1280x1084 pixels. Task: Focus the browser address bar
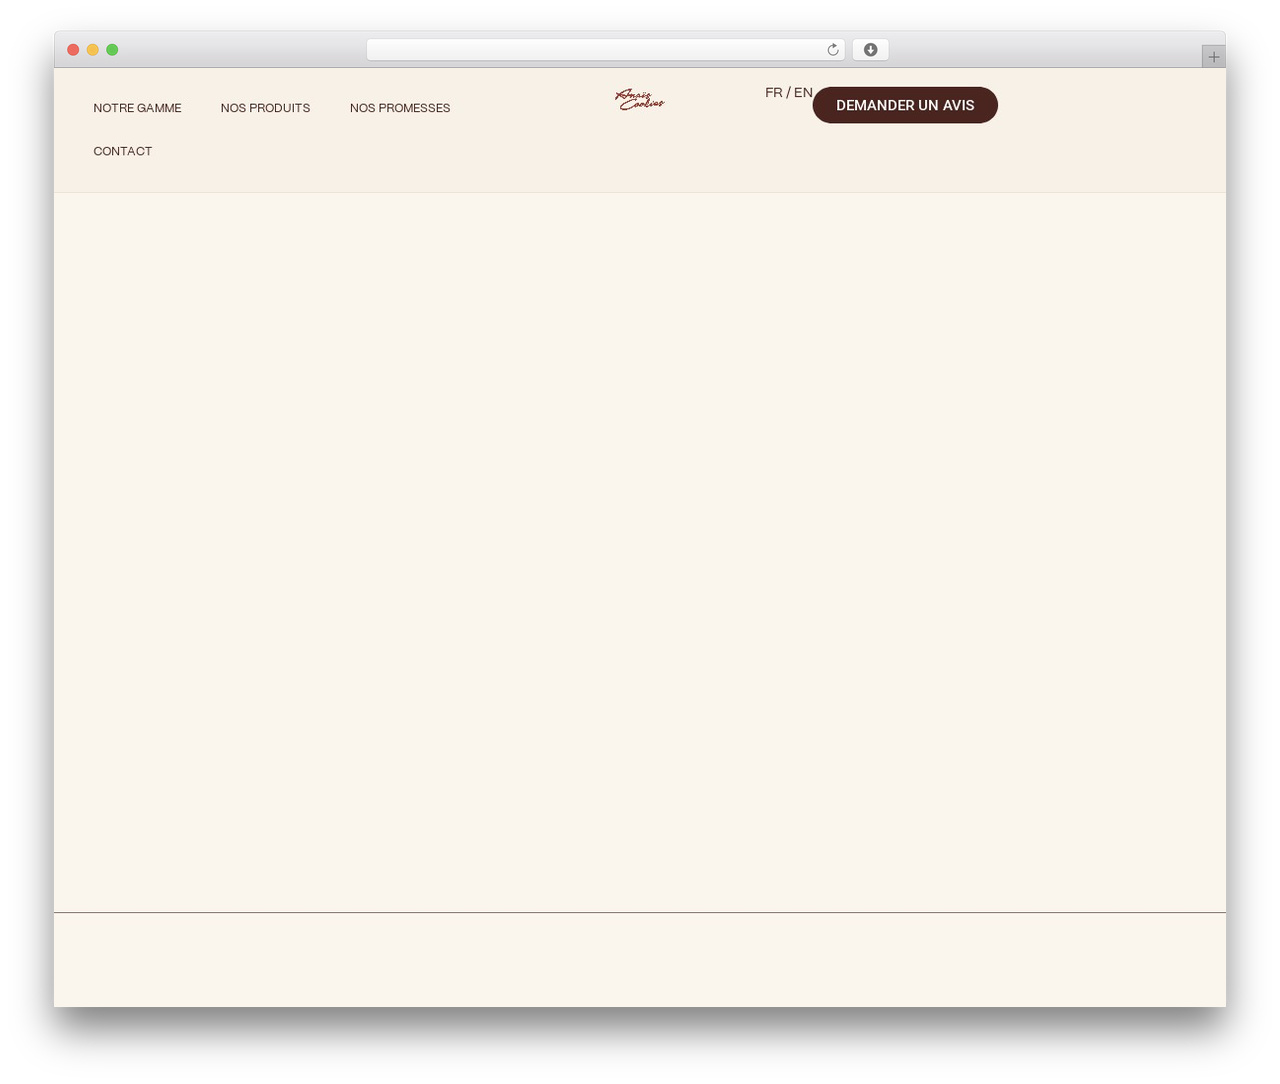(605, 50)
